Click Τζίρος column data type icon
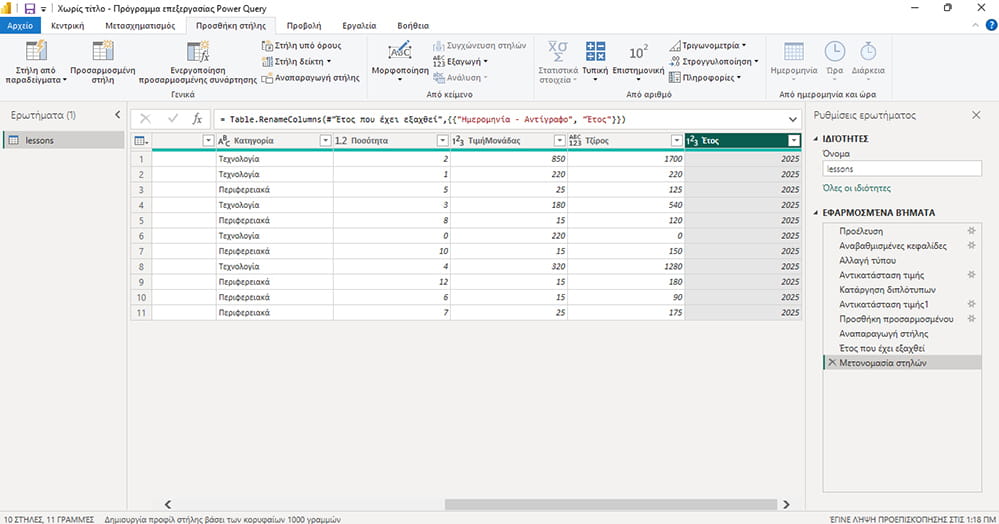Image resolution: width=999 pixels, height=524 pixels. (x=575, y=140)
